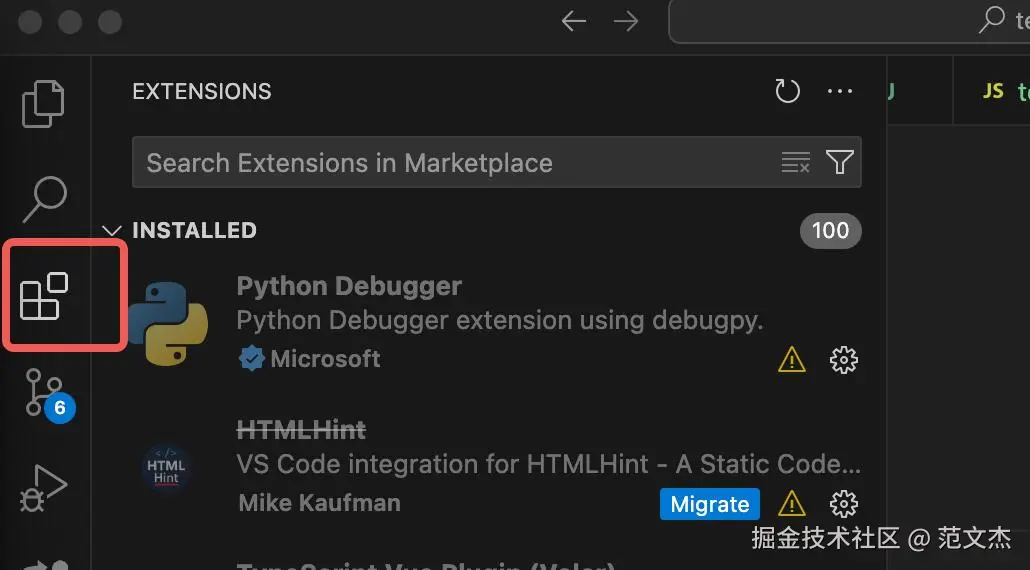Click the warning icon on Python Debugger

tap(791, 359)
